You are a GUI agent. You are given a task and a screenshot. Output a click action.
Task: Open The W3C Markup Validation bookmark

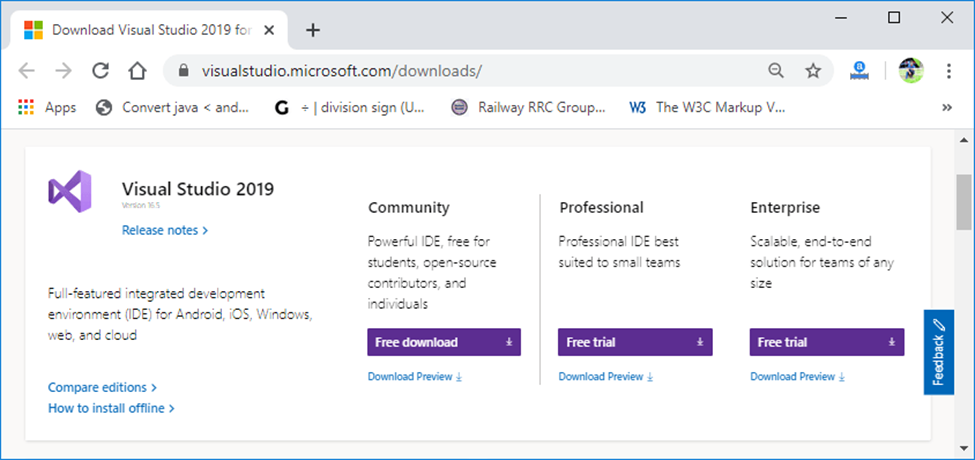point(707,108)
